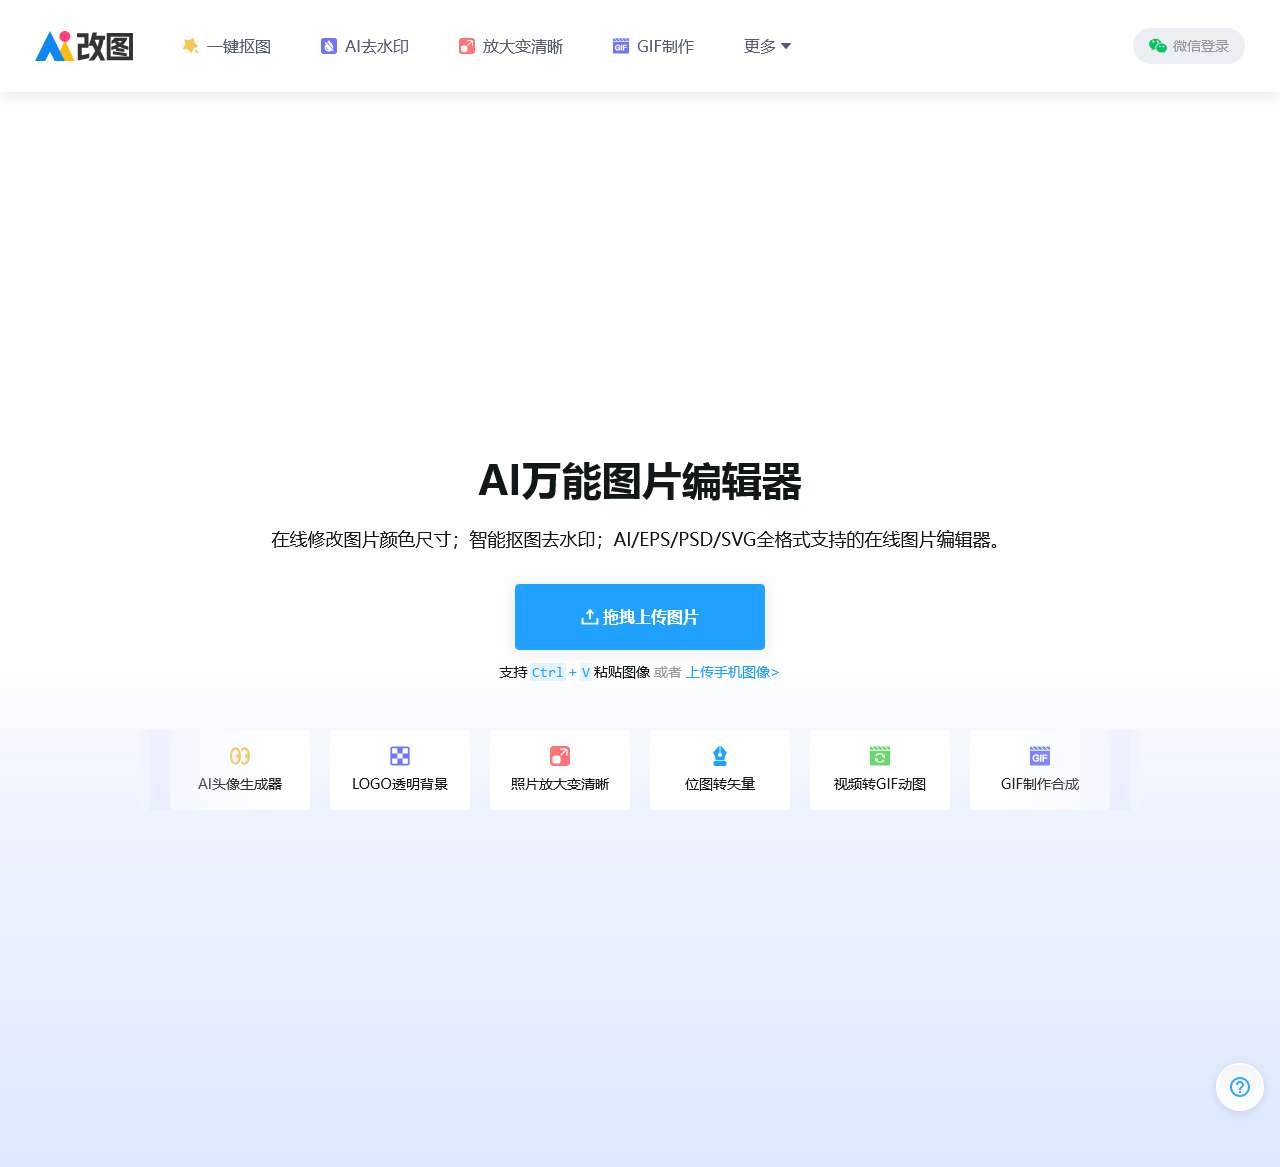Click the LOGO透明背景 checkerboard icon
This screenshot has height=1167, width=1280.
400,756
